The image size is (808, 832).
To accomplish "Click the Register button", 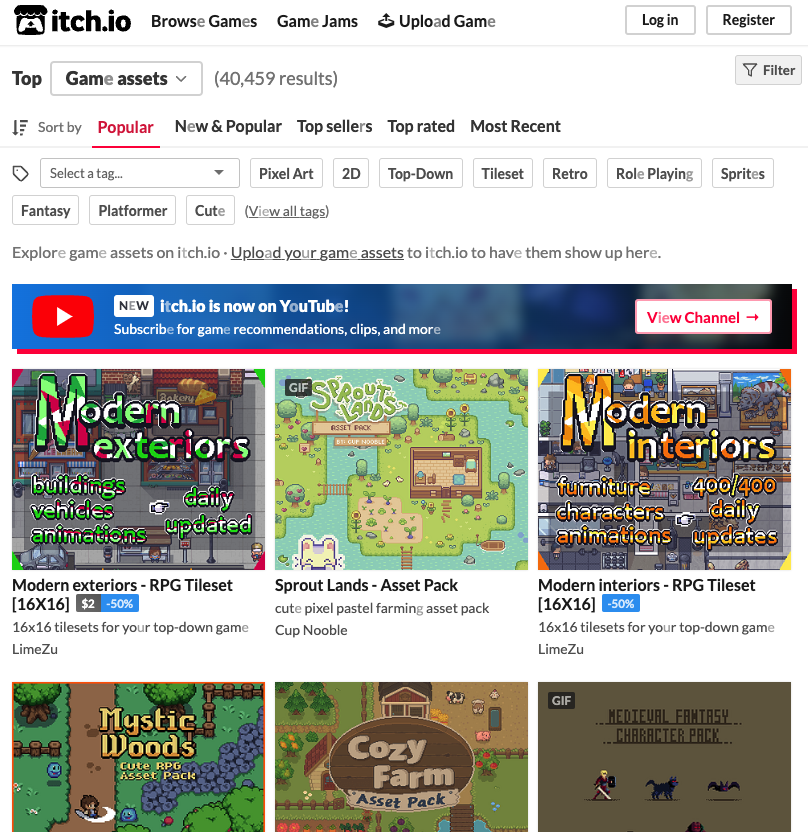I will click(749, 20).
